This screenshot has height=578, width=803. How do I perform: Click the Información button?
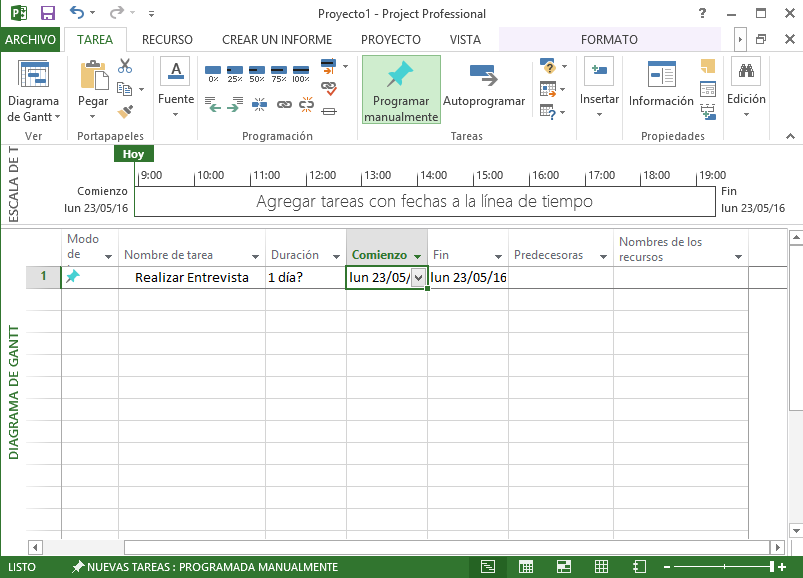(x=661, y=86)
